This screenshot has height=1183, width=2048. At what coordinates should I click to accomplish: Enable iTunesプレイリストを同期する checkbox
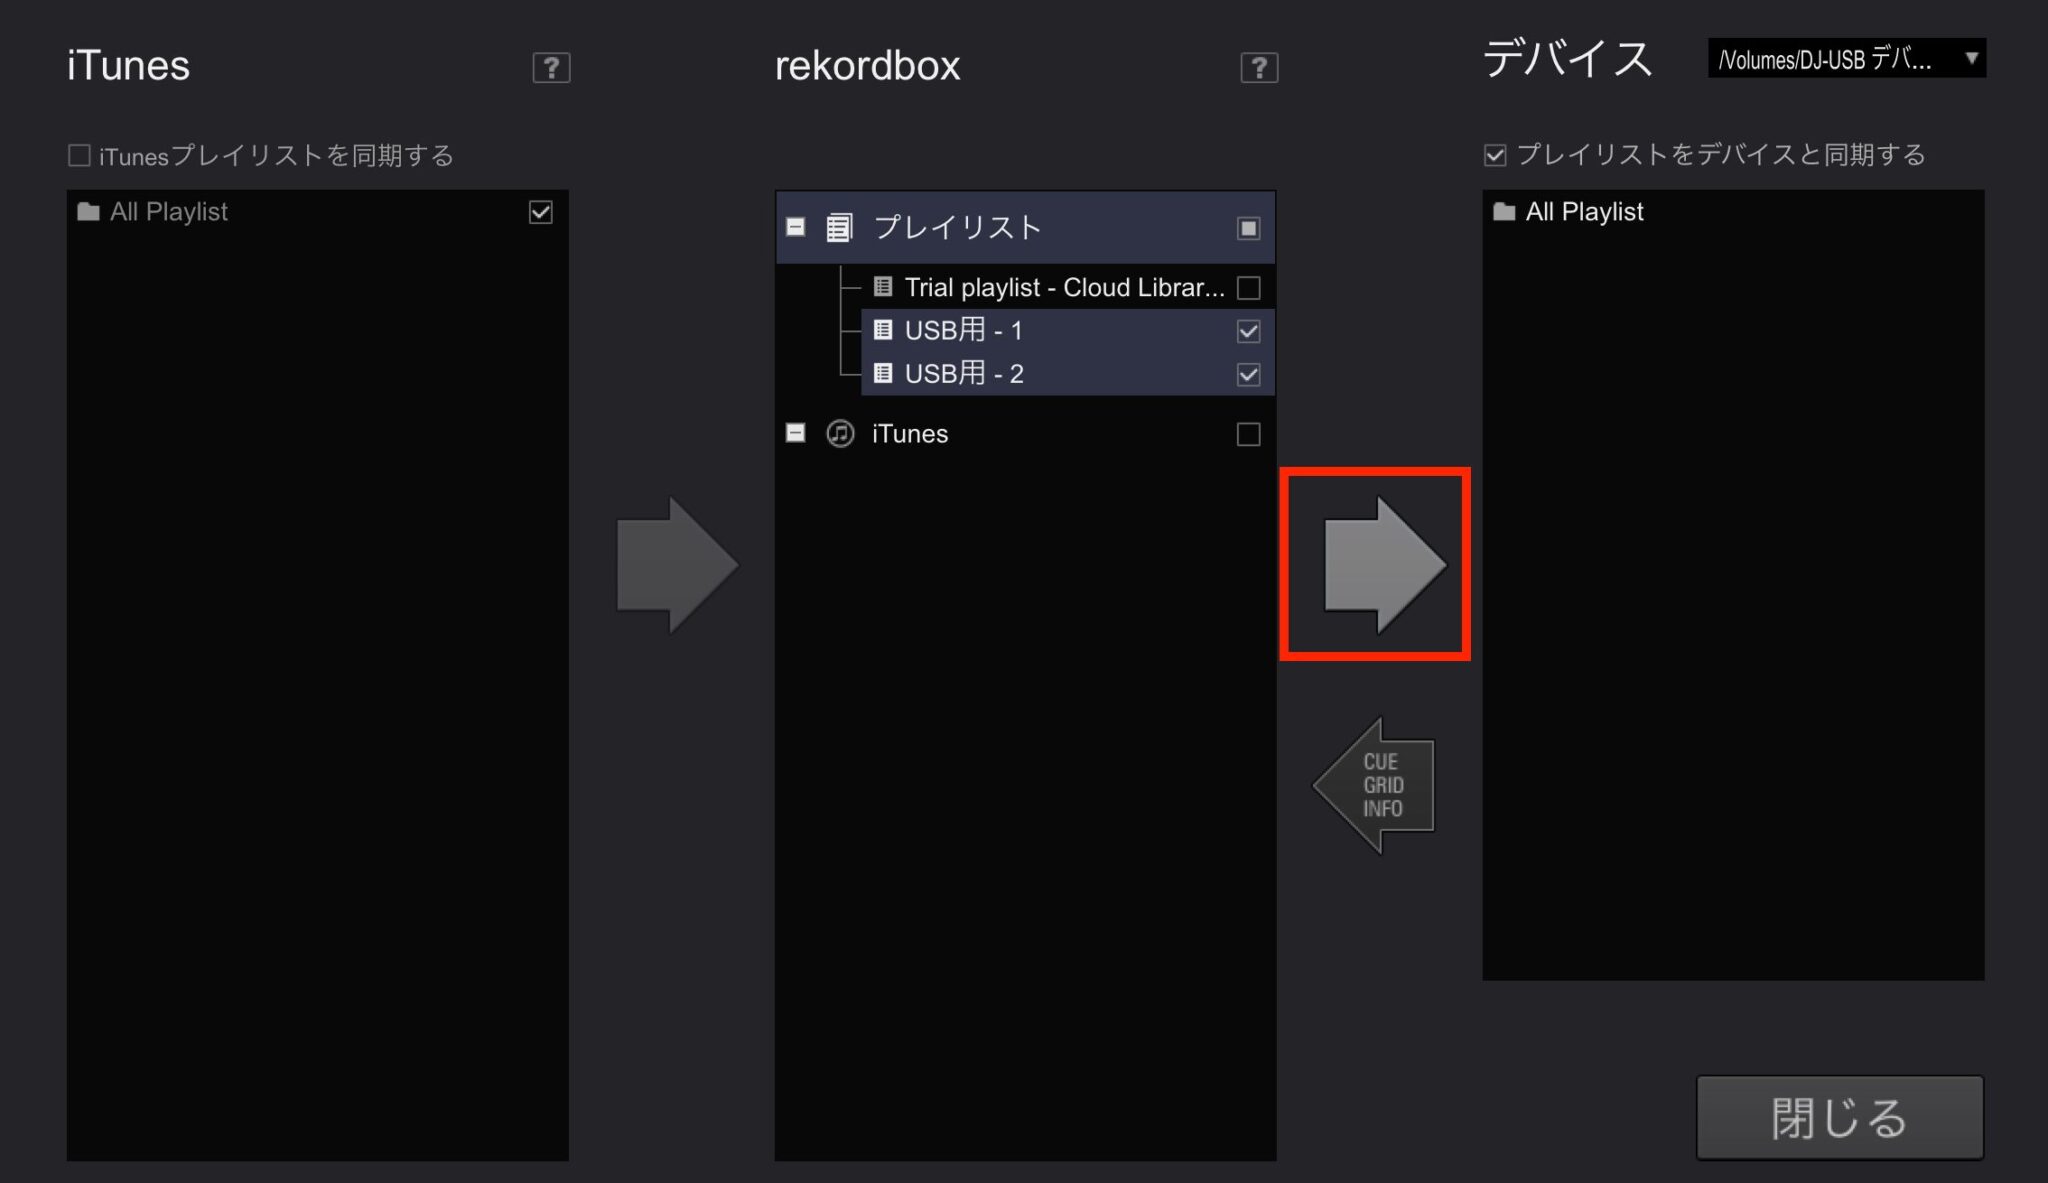coord(78,154)
